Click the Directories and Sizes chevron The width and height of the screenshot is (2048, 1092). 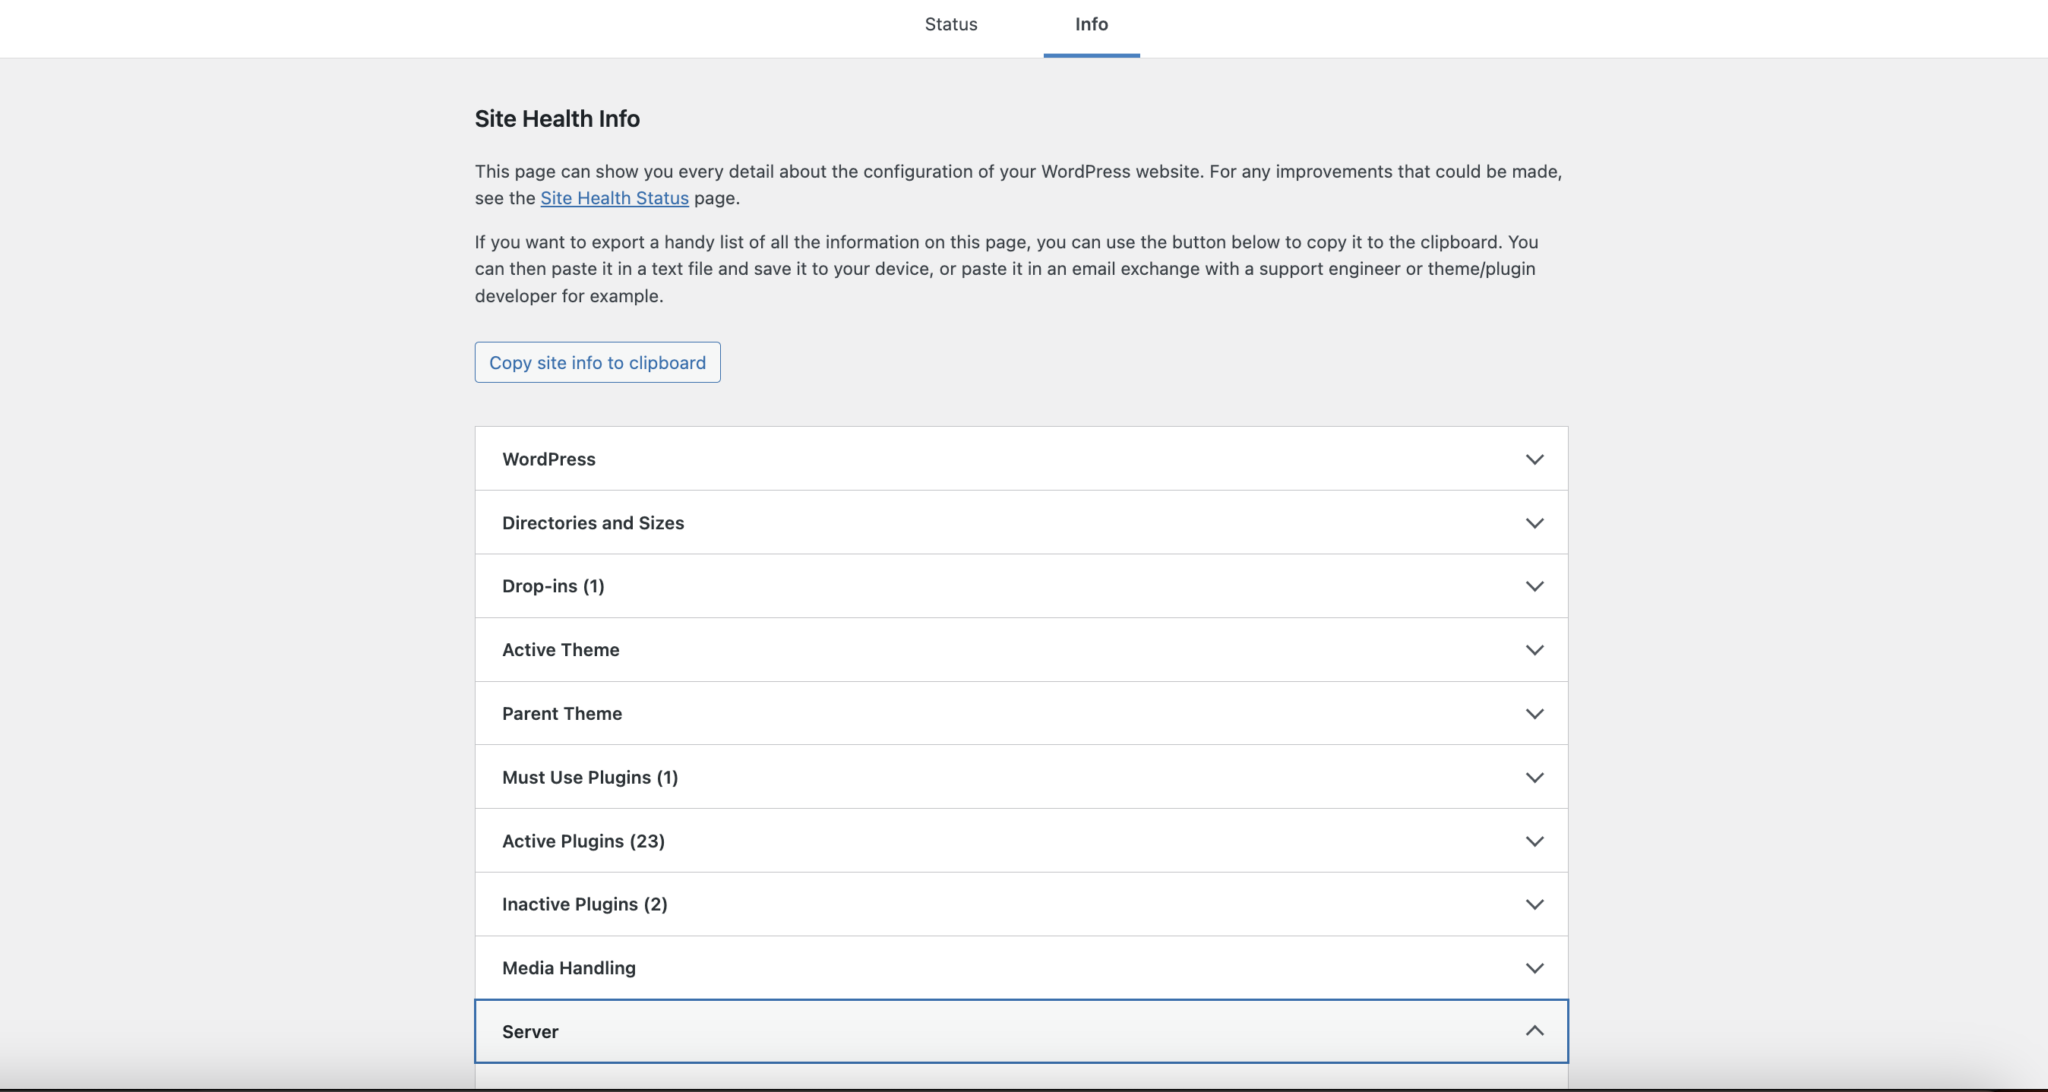[x=1534, y=522]
